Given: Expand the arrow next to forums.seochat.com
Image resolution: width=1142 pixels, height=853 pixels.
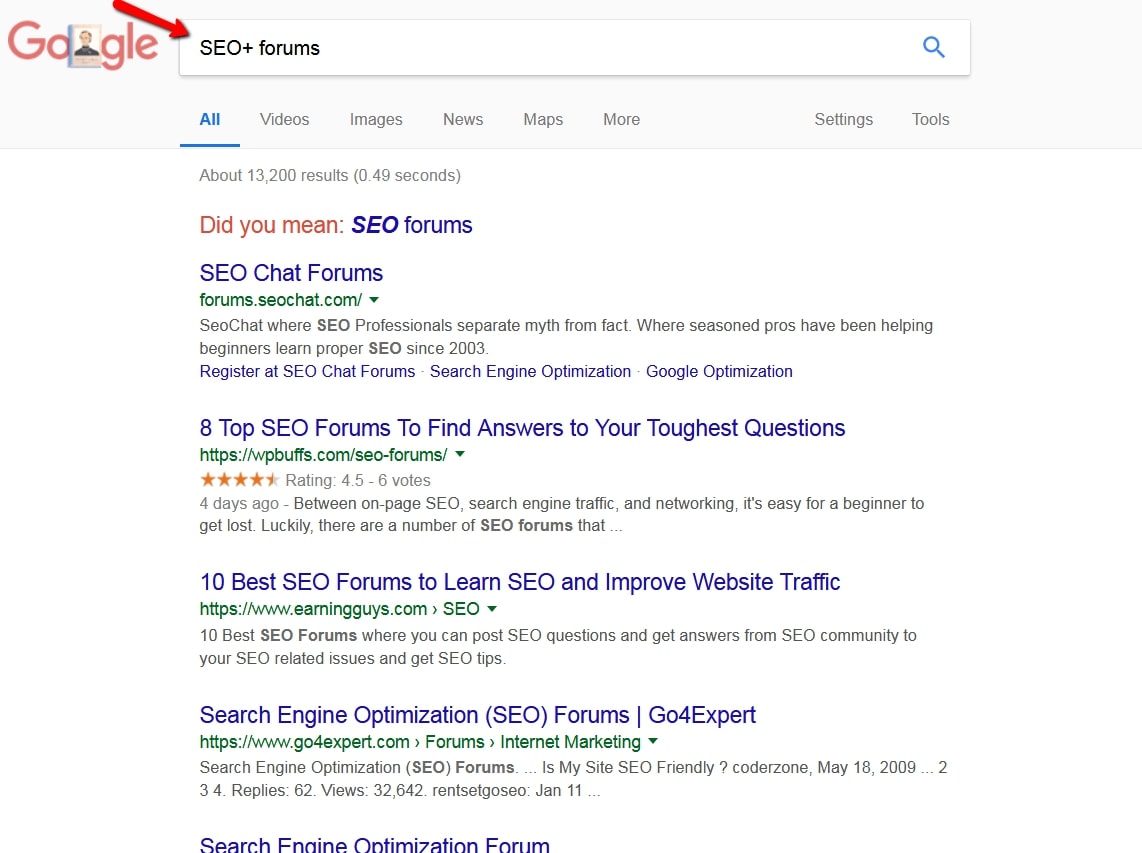Looking at the screenshot, I should tap(374, 300).
